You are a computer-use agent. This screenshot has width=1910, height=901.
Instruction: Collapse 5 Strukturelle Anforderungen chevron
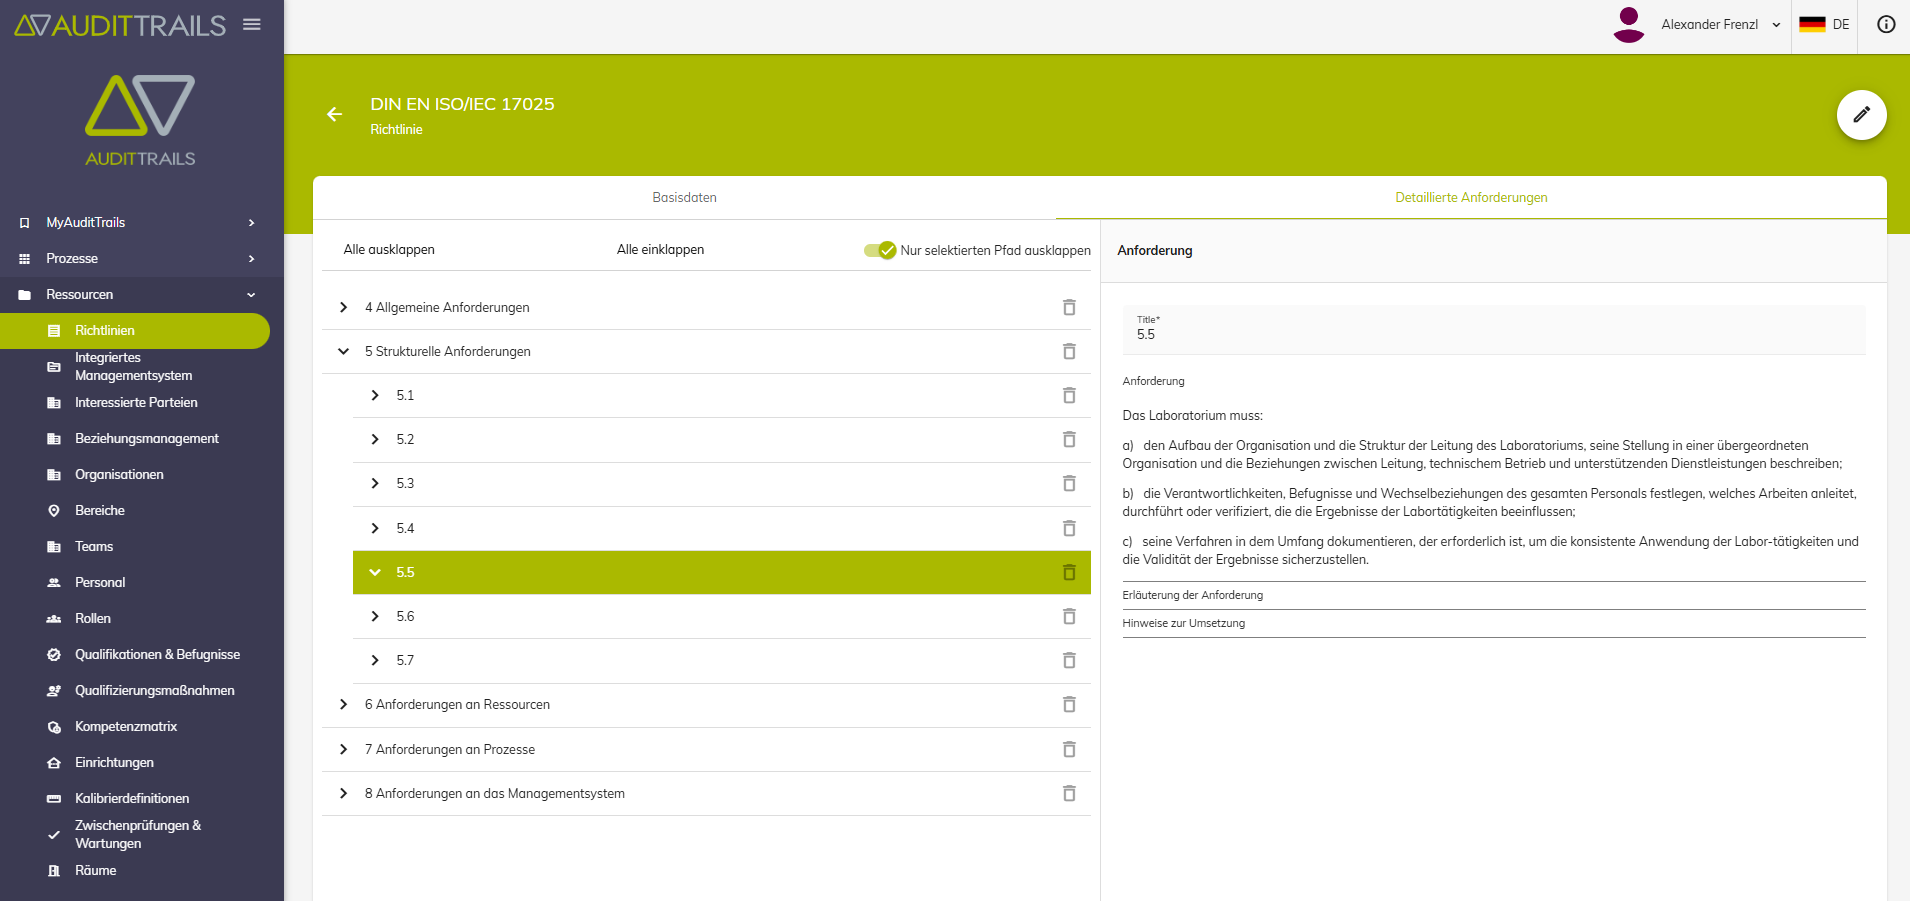(343, 351)
